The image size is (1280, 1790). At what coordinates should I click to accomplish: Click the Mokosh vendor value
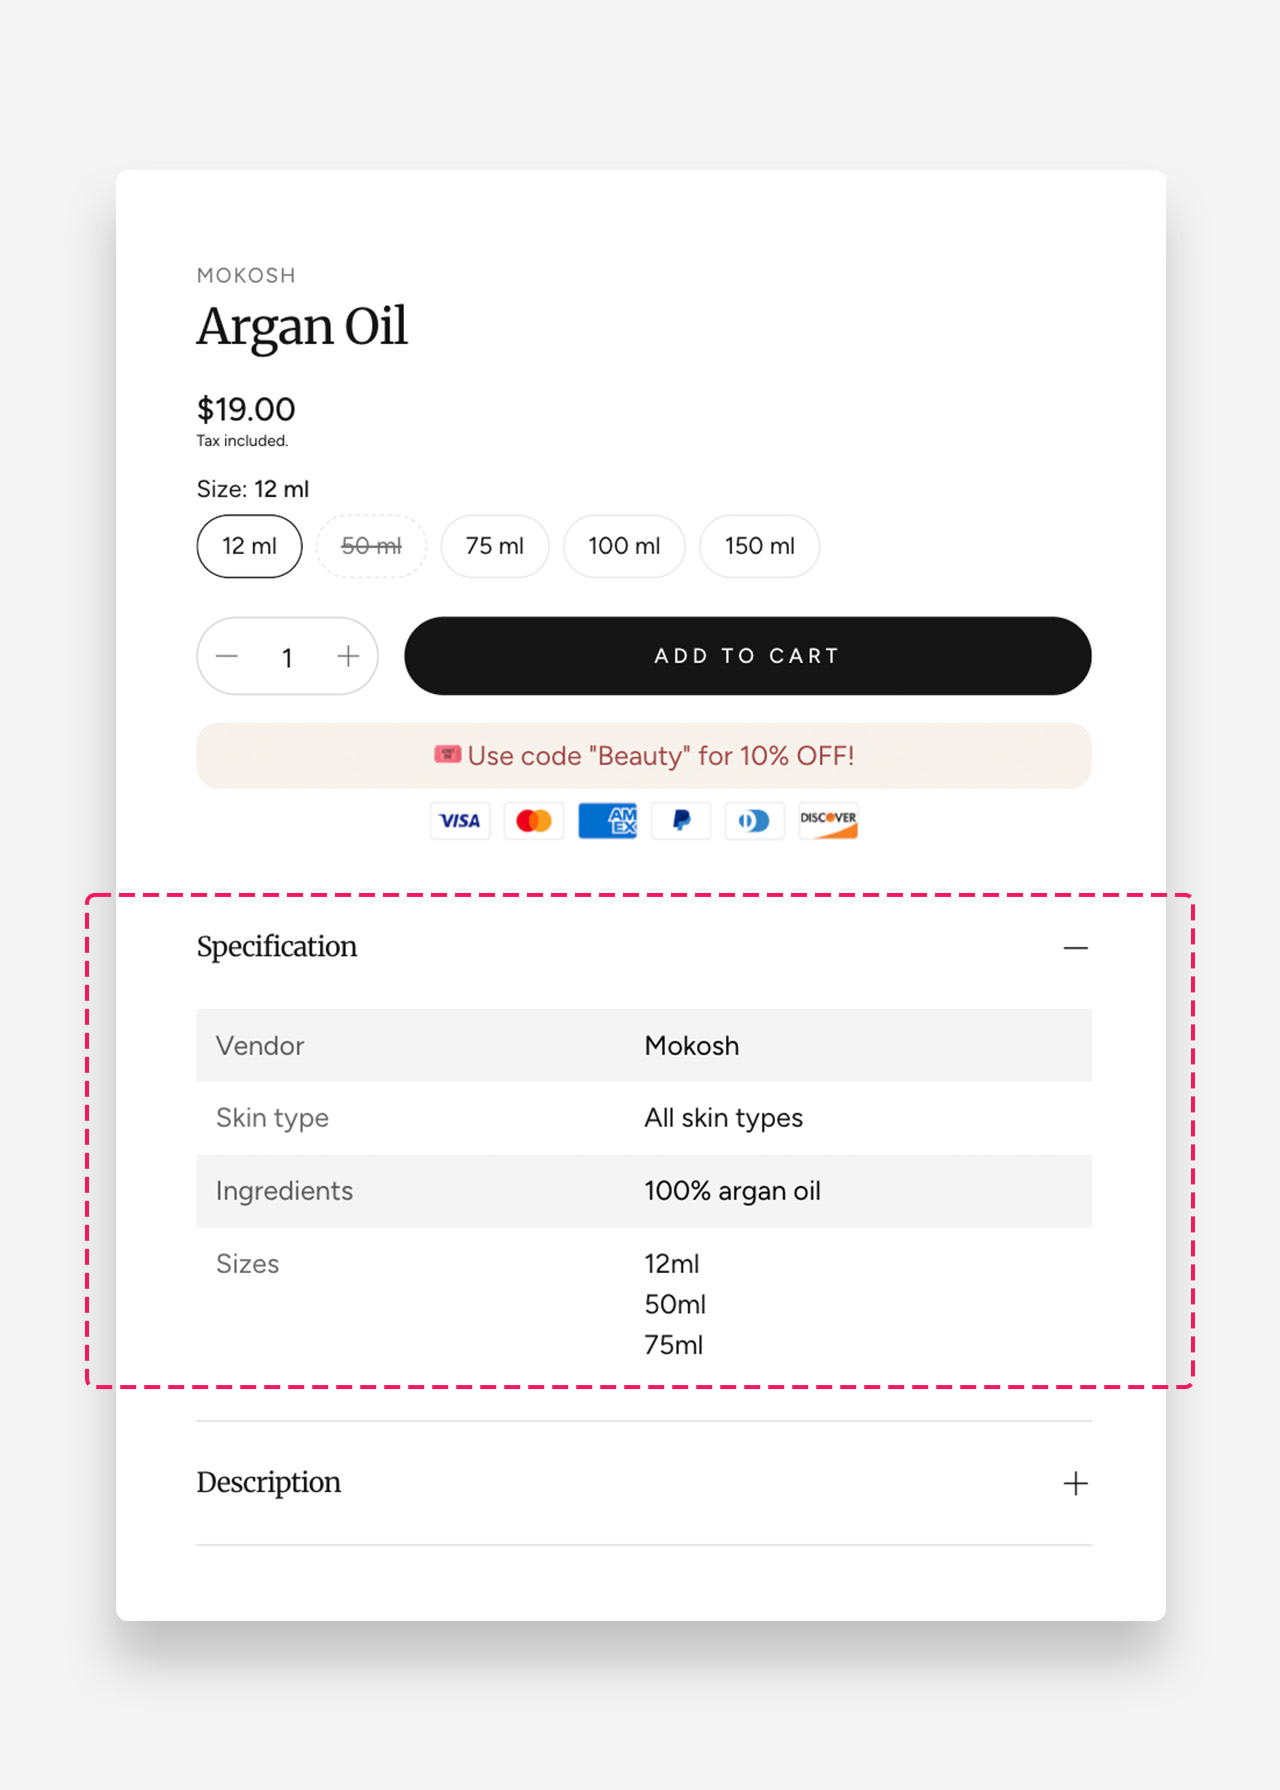692,1046
